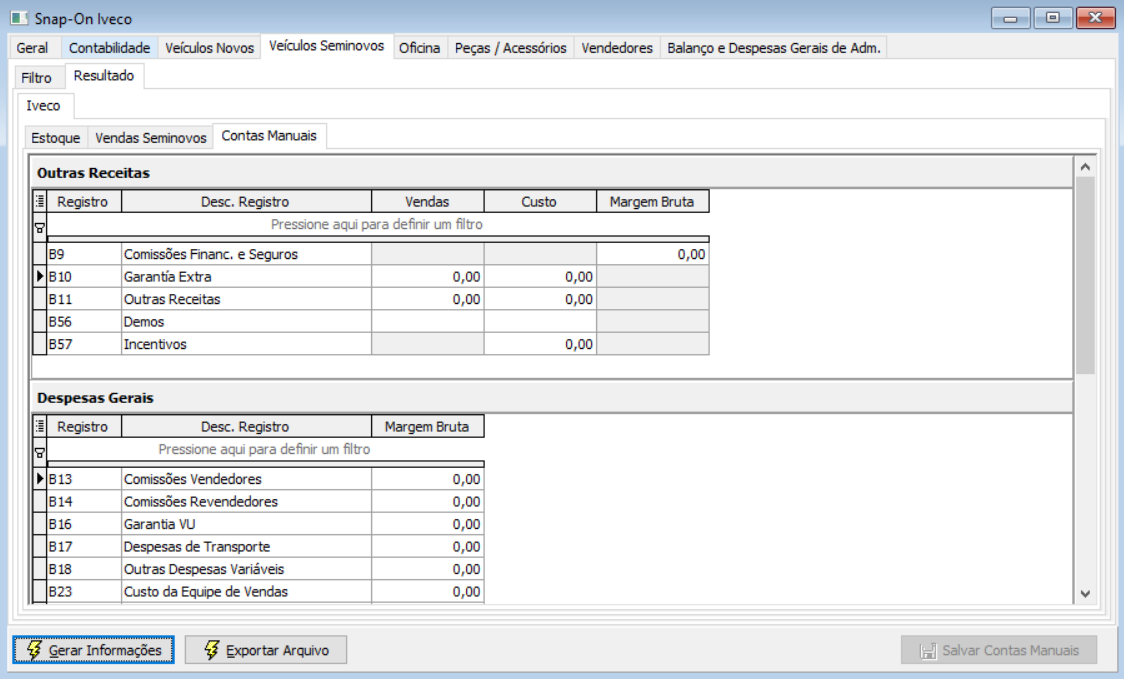Screen dimensions: 1124x679
Task: Click Vendas cell for B11 Outras Receitas
Action: click(427, 299)
